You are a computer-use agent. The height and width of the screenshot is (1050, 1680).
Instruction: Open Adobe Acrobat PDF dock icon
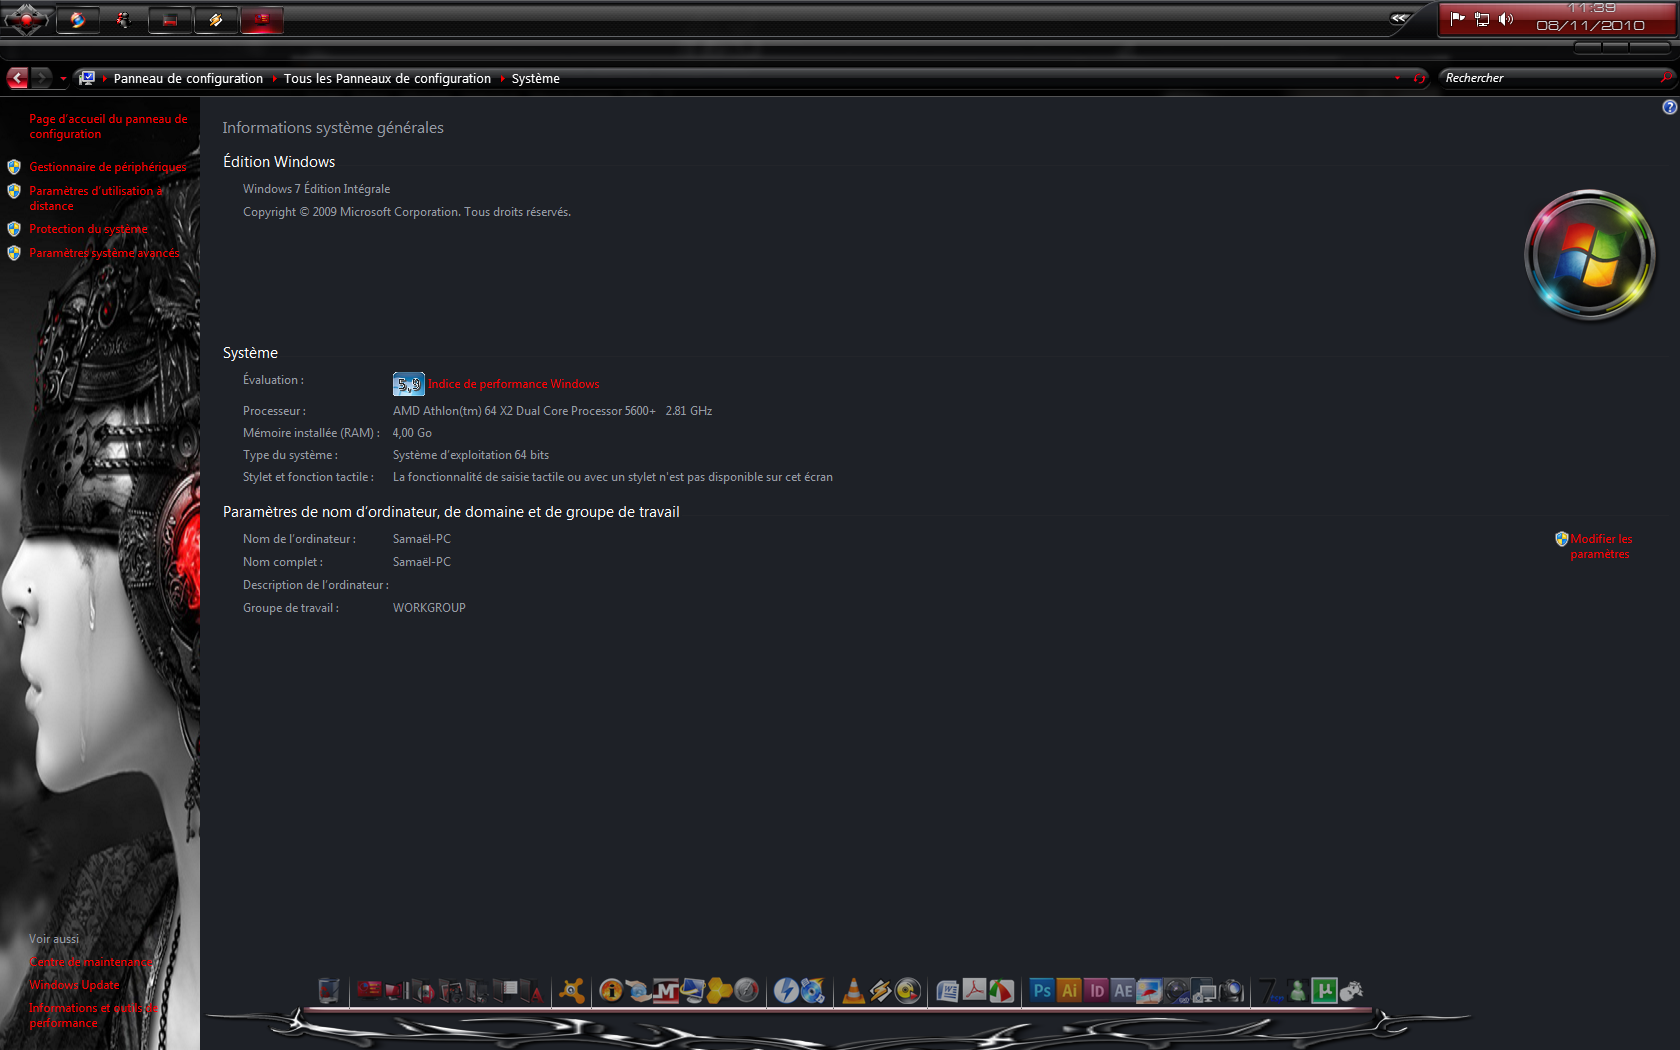[x=974, y=991]
